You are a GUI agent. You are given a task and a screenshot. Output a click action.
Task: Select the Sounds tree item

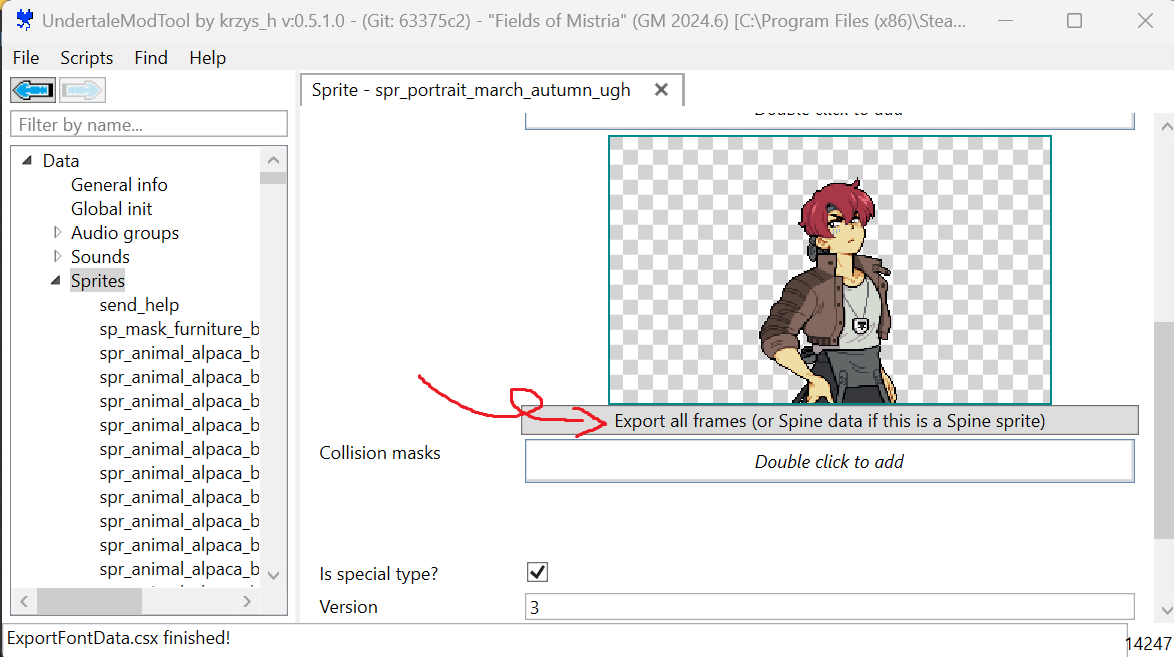100,256
